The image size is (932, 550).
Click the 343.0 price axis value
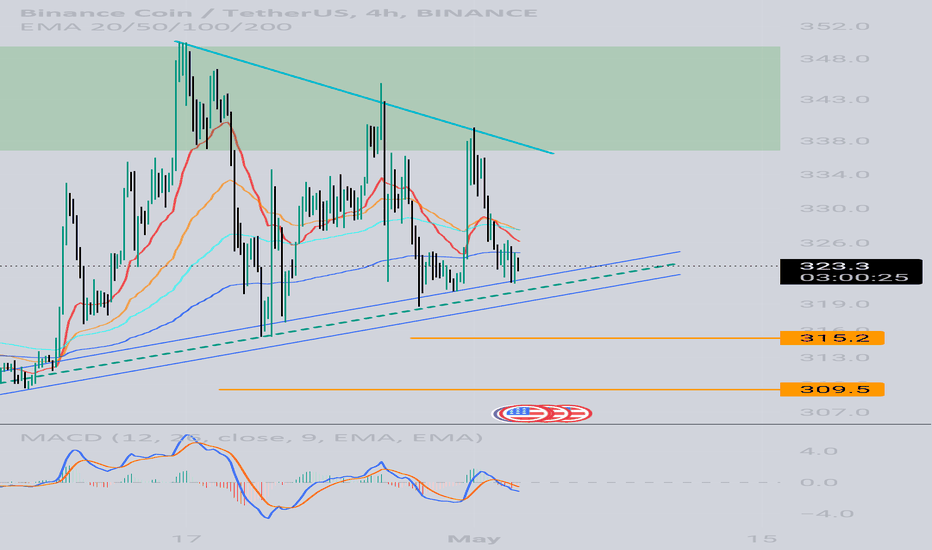tap(835, 99)
